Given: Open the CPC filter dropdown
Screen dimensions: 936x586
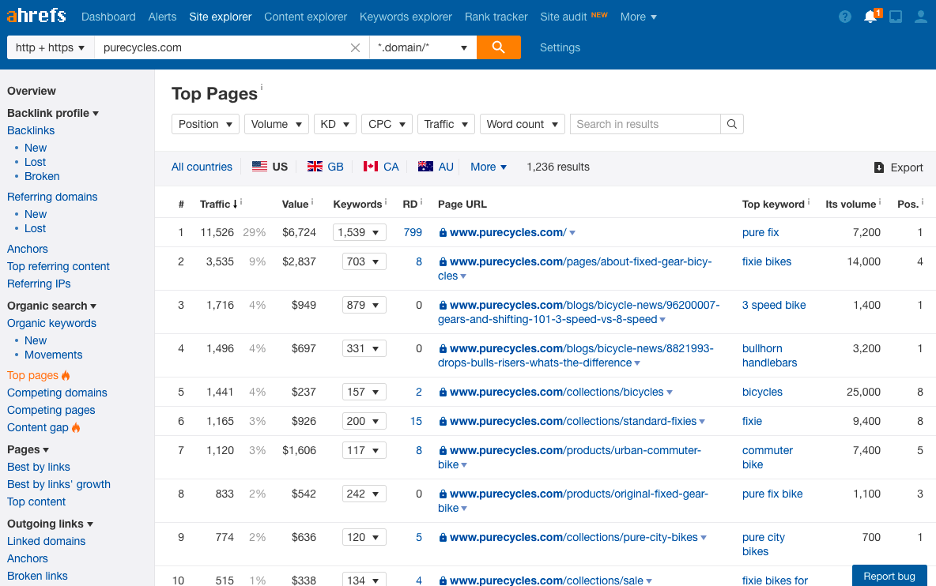Looking at the screenshot, I should tap(387, 124).
